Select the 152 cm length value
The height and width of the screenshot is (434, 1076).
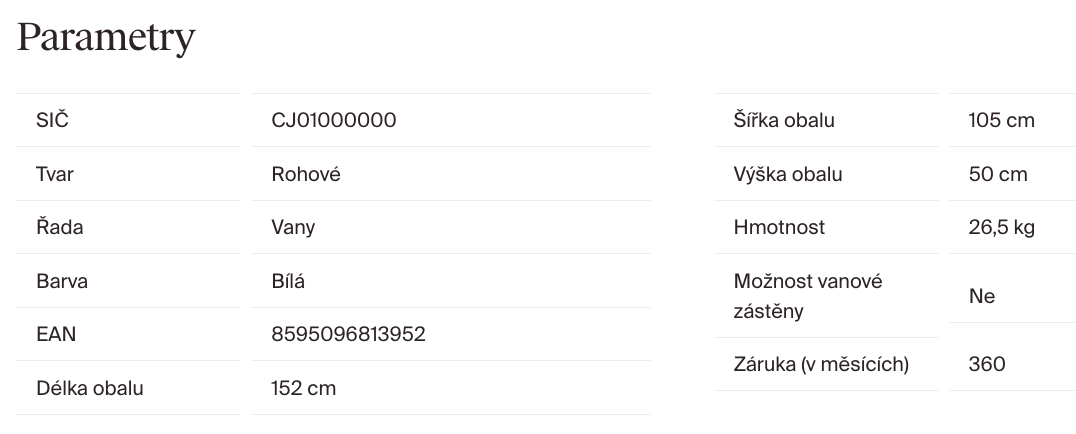303,388
